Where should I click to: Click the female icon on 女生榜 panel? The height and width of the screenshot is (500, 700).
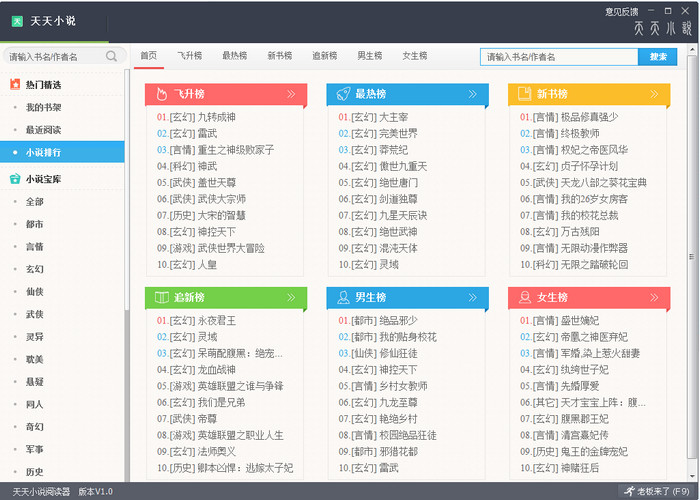pyautogui.click(x=523, y=297)
